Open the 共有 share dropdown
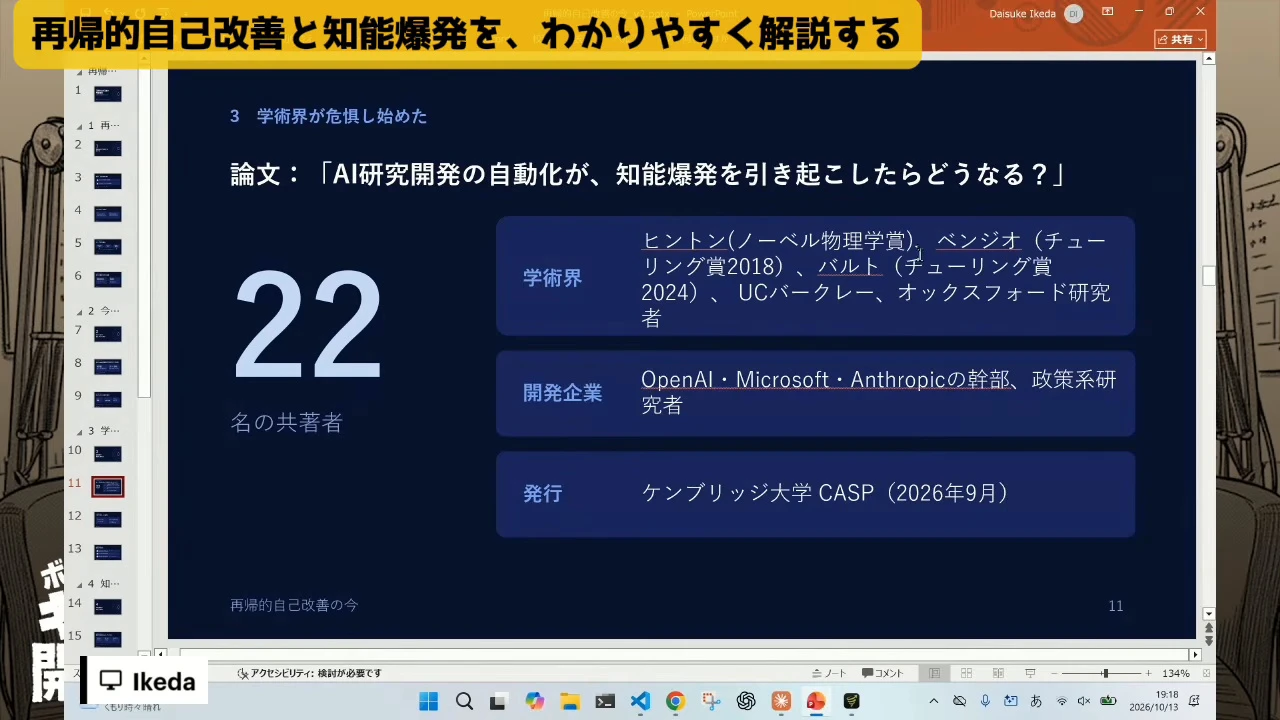The image size is (1280, 720). click(x=1181, y=39)
